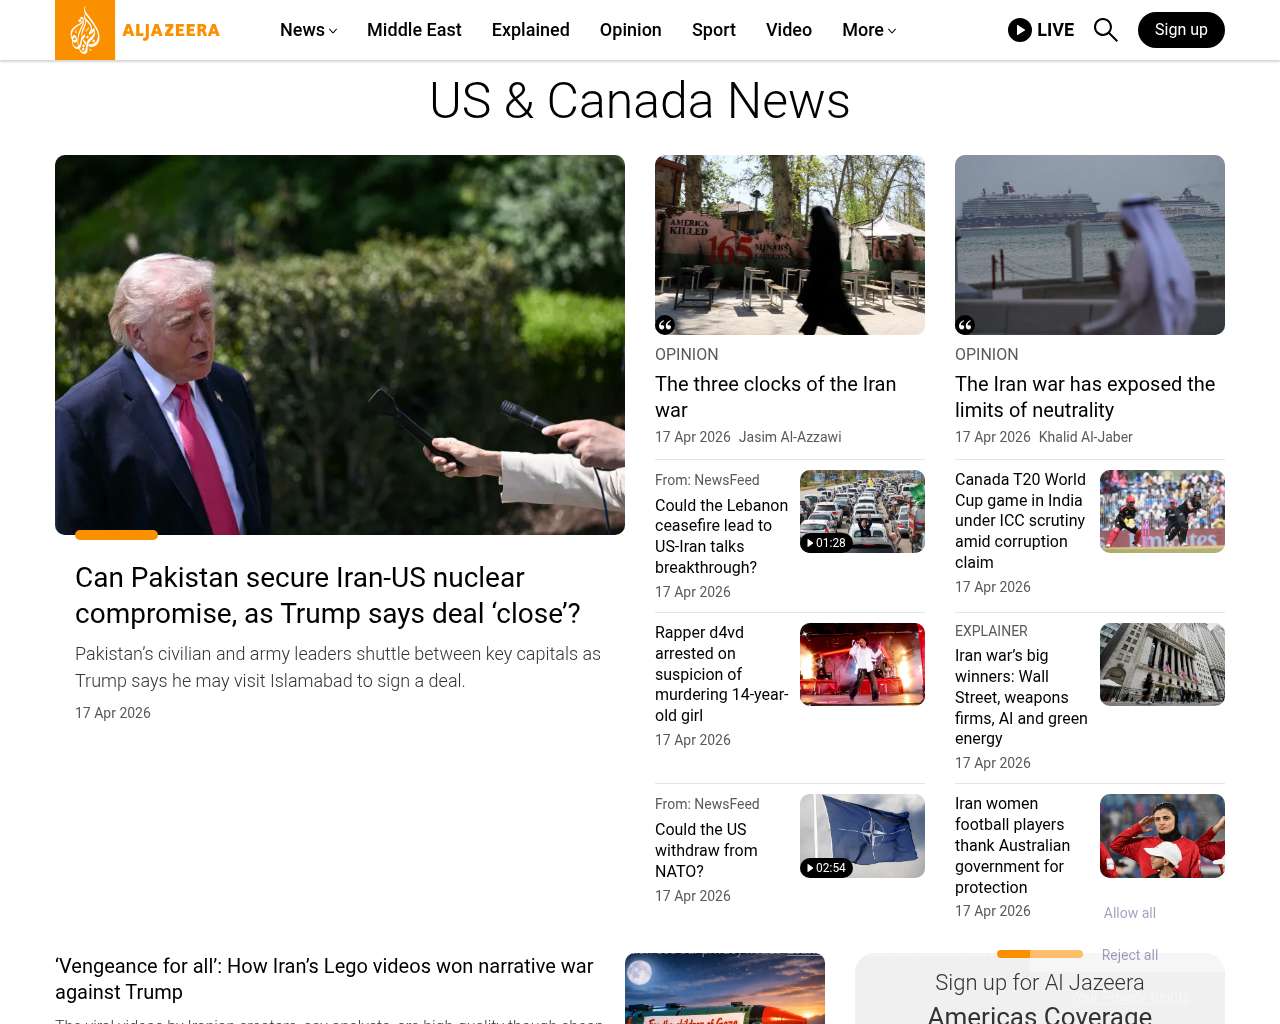
Task: Open the search magnifier icon
Action: coord(1105,30)
